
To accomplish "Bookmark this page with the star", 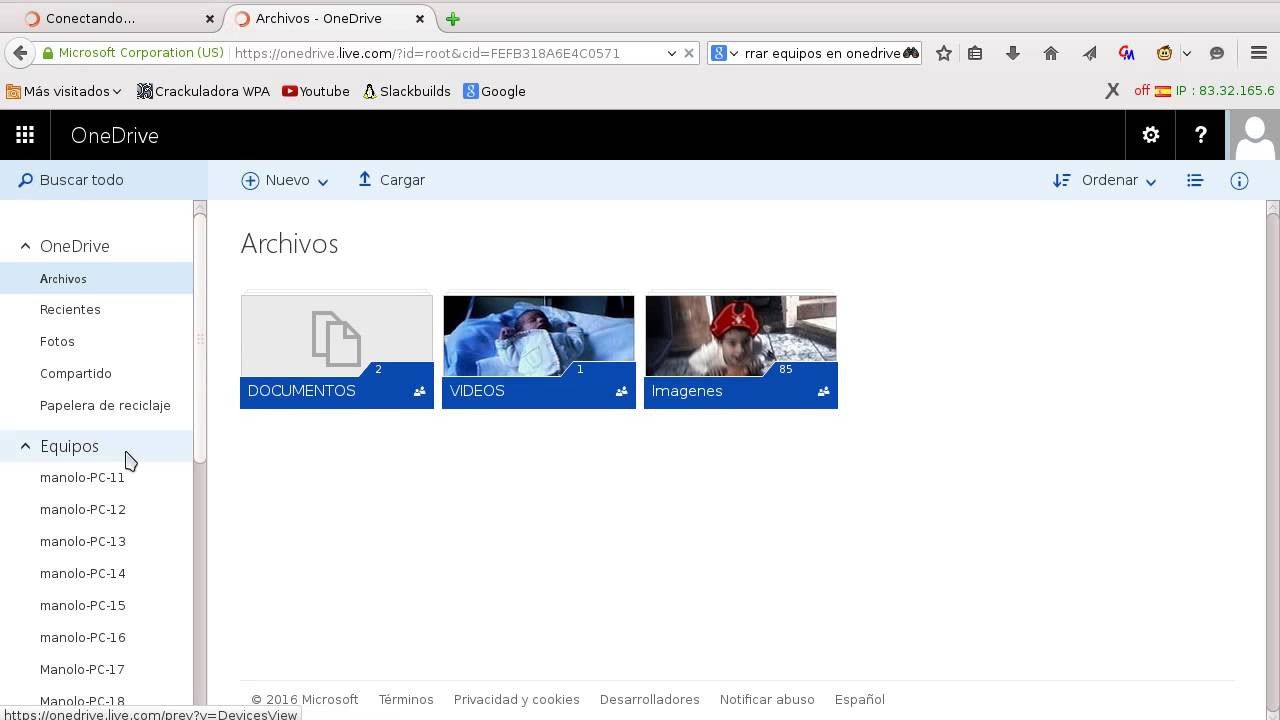I will point(943,53).
